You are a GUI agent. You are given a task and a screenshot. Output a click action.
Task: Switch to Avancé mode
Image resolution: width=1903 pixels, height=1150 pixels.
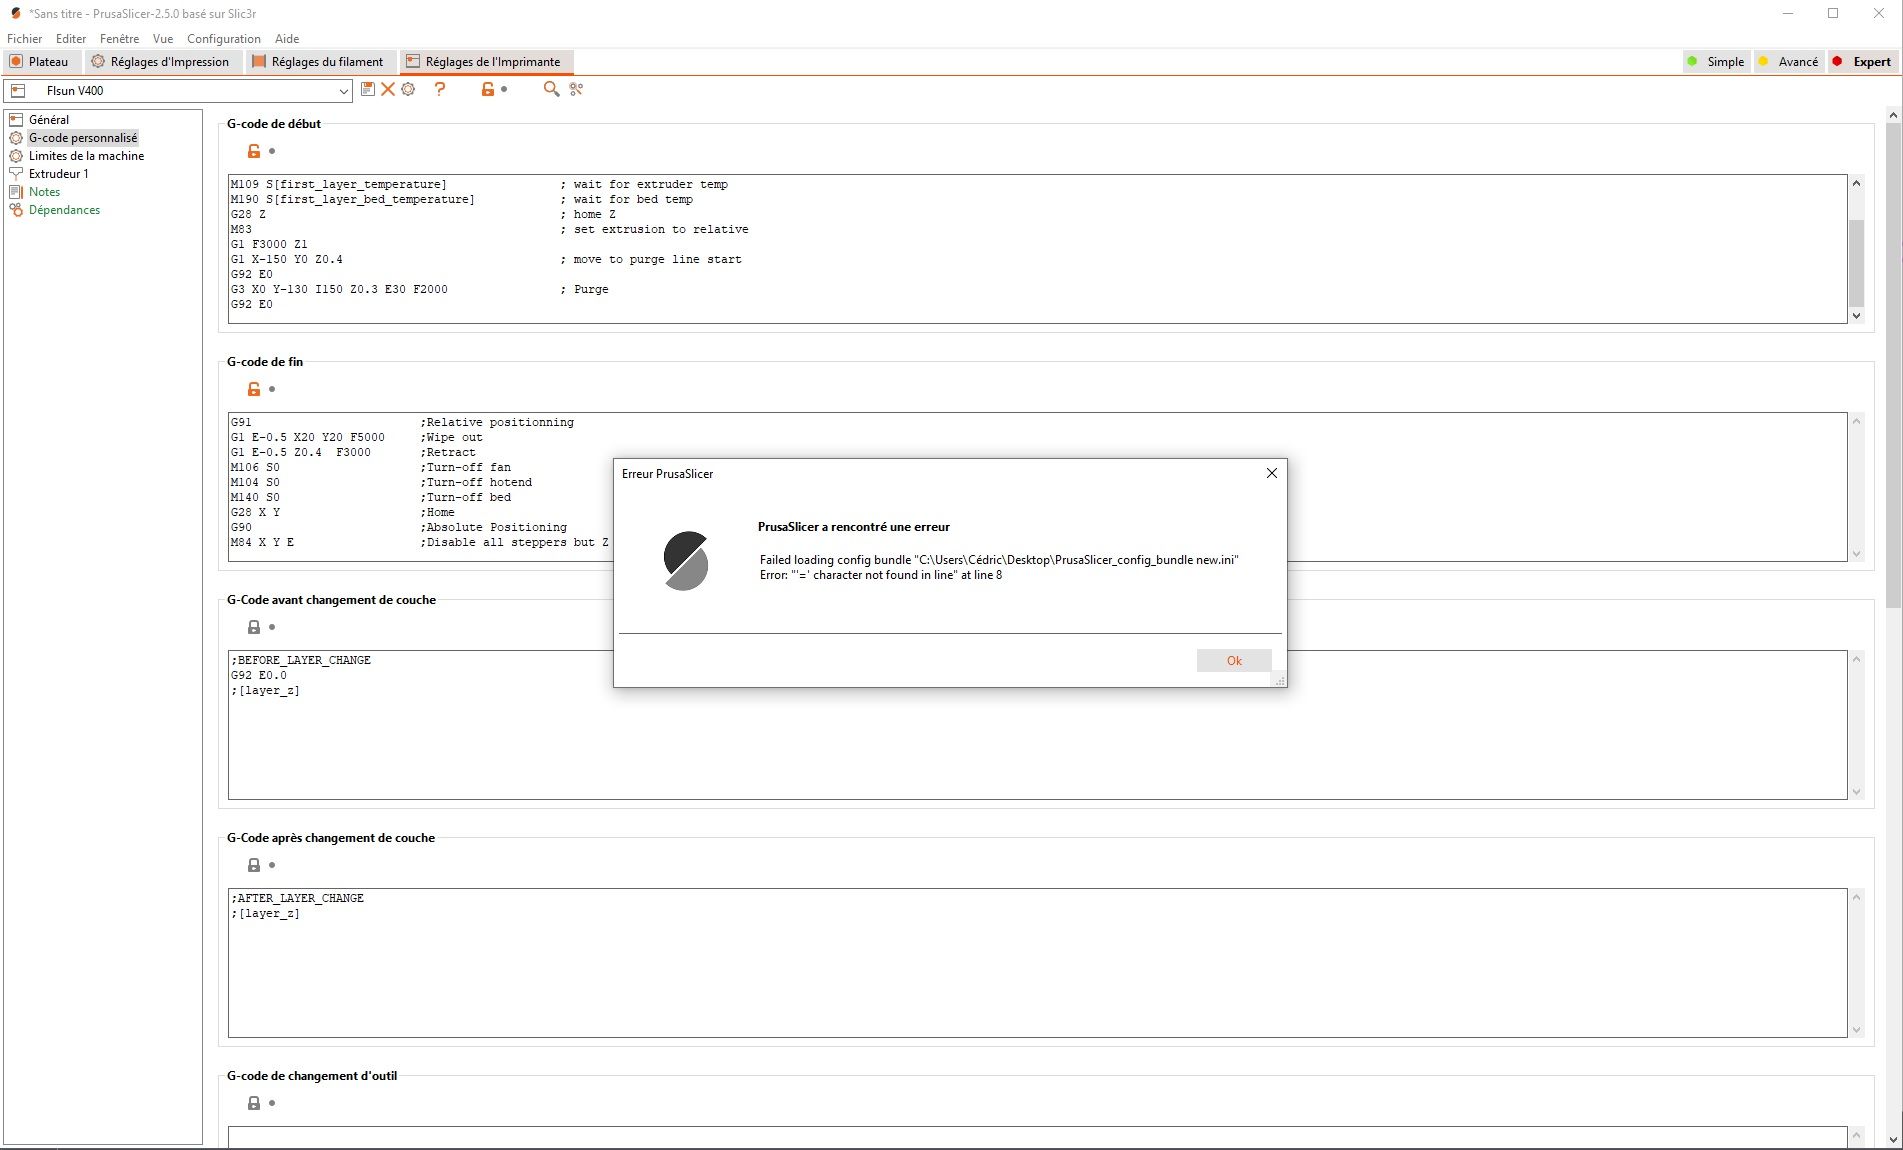click(1789, 62)
